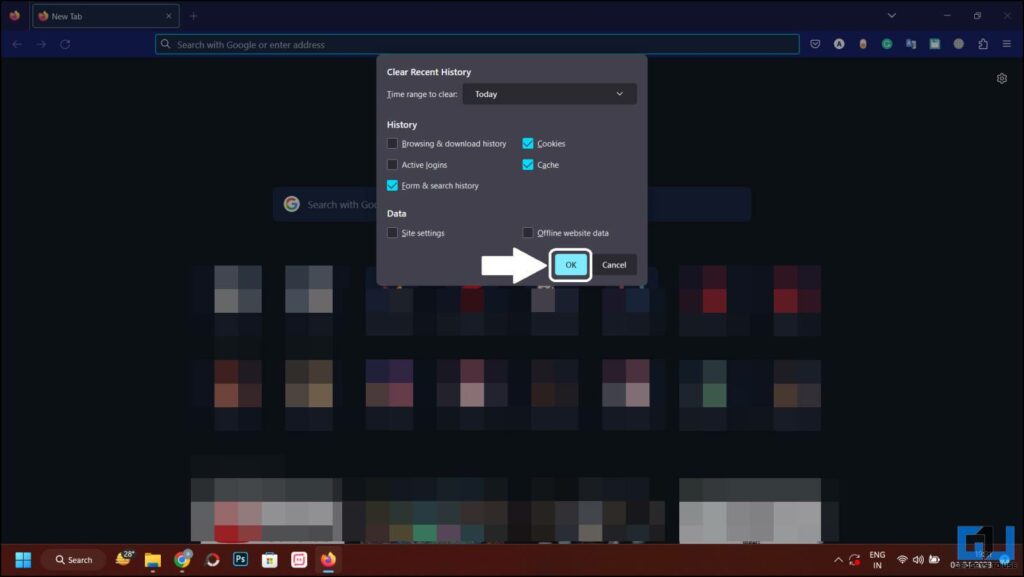1024x577 pixels.
Task: Open the Time range to clear dropdown
Action: [549, 93]
